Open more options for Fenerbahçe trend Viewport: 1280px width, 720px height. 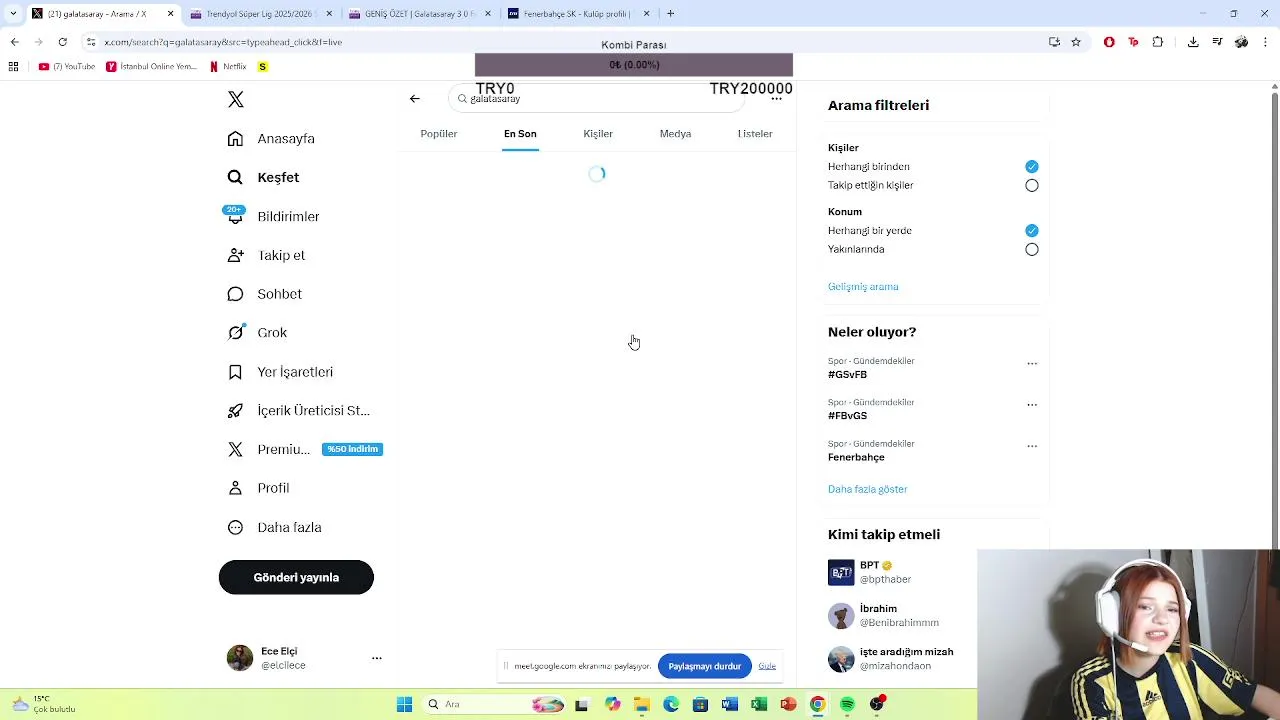[1032, 446]
